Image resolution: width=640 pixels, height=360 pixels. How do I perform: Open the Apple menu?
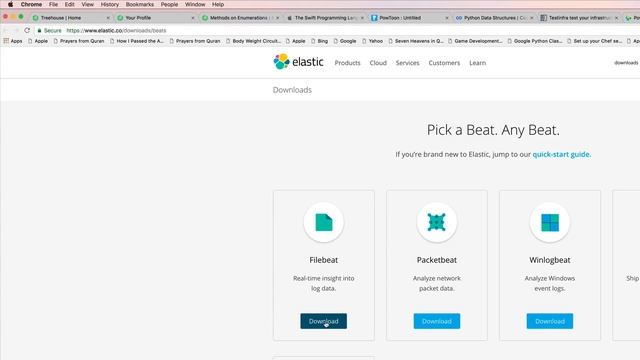pos(10,4)
